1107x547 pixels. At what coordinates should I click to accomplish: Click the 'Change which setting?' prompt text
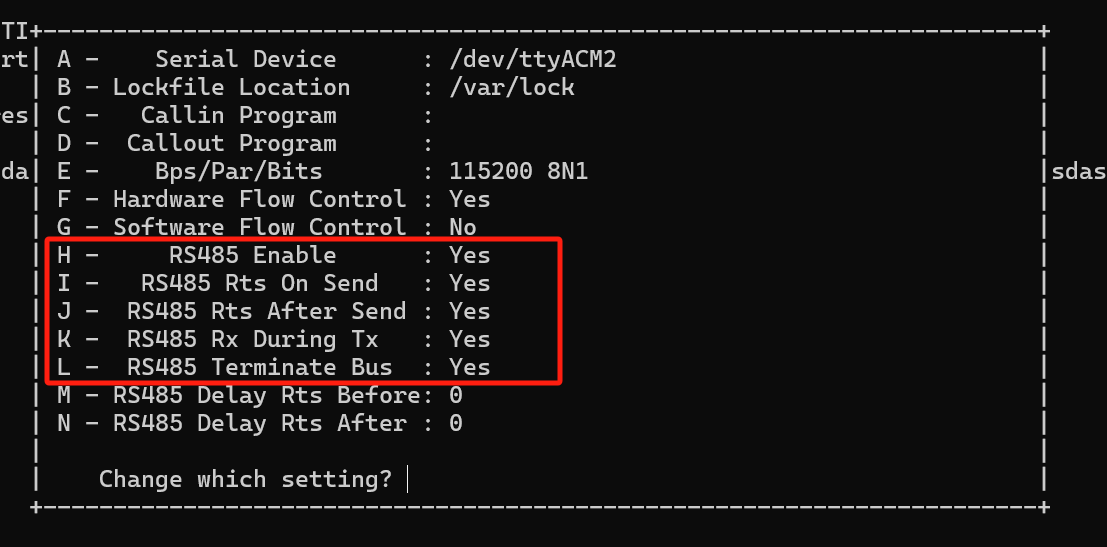pos(245,479)
